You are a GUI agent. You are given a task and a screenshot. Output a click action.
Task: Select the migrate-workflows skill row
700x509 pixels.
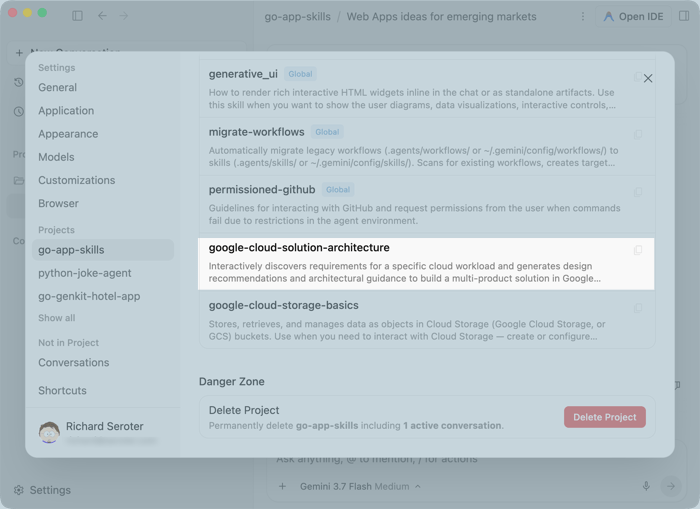427,146
